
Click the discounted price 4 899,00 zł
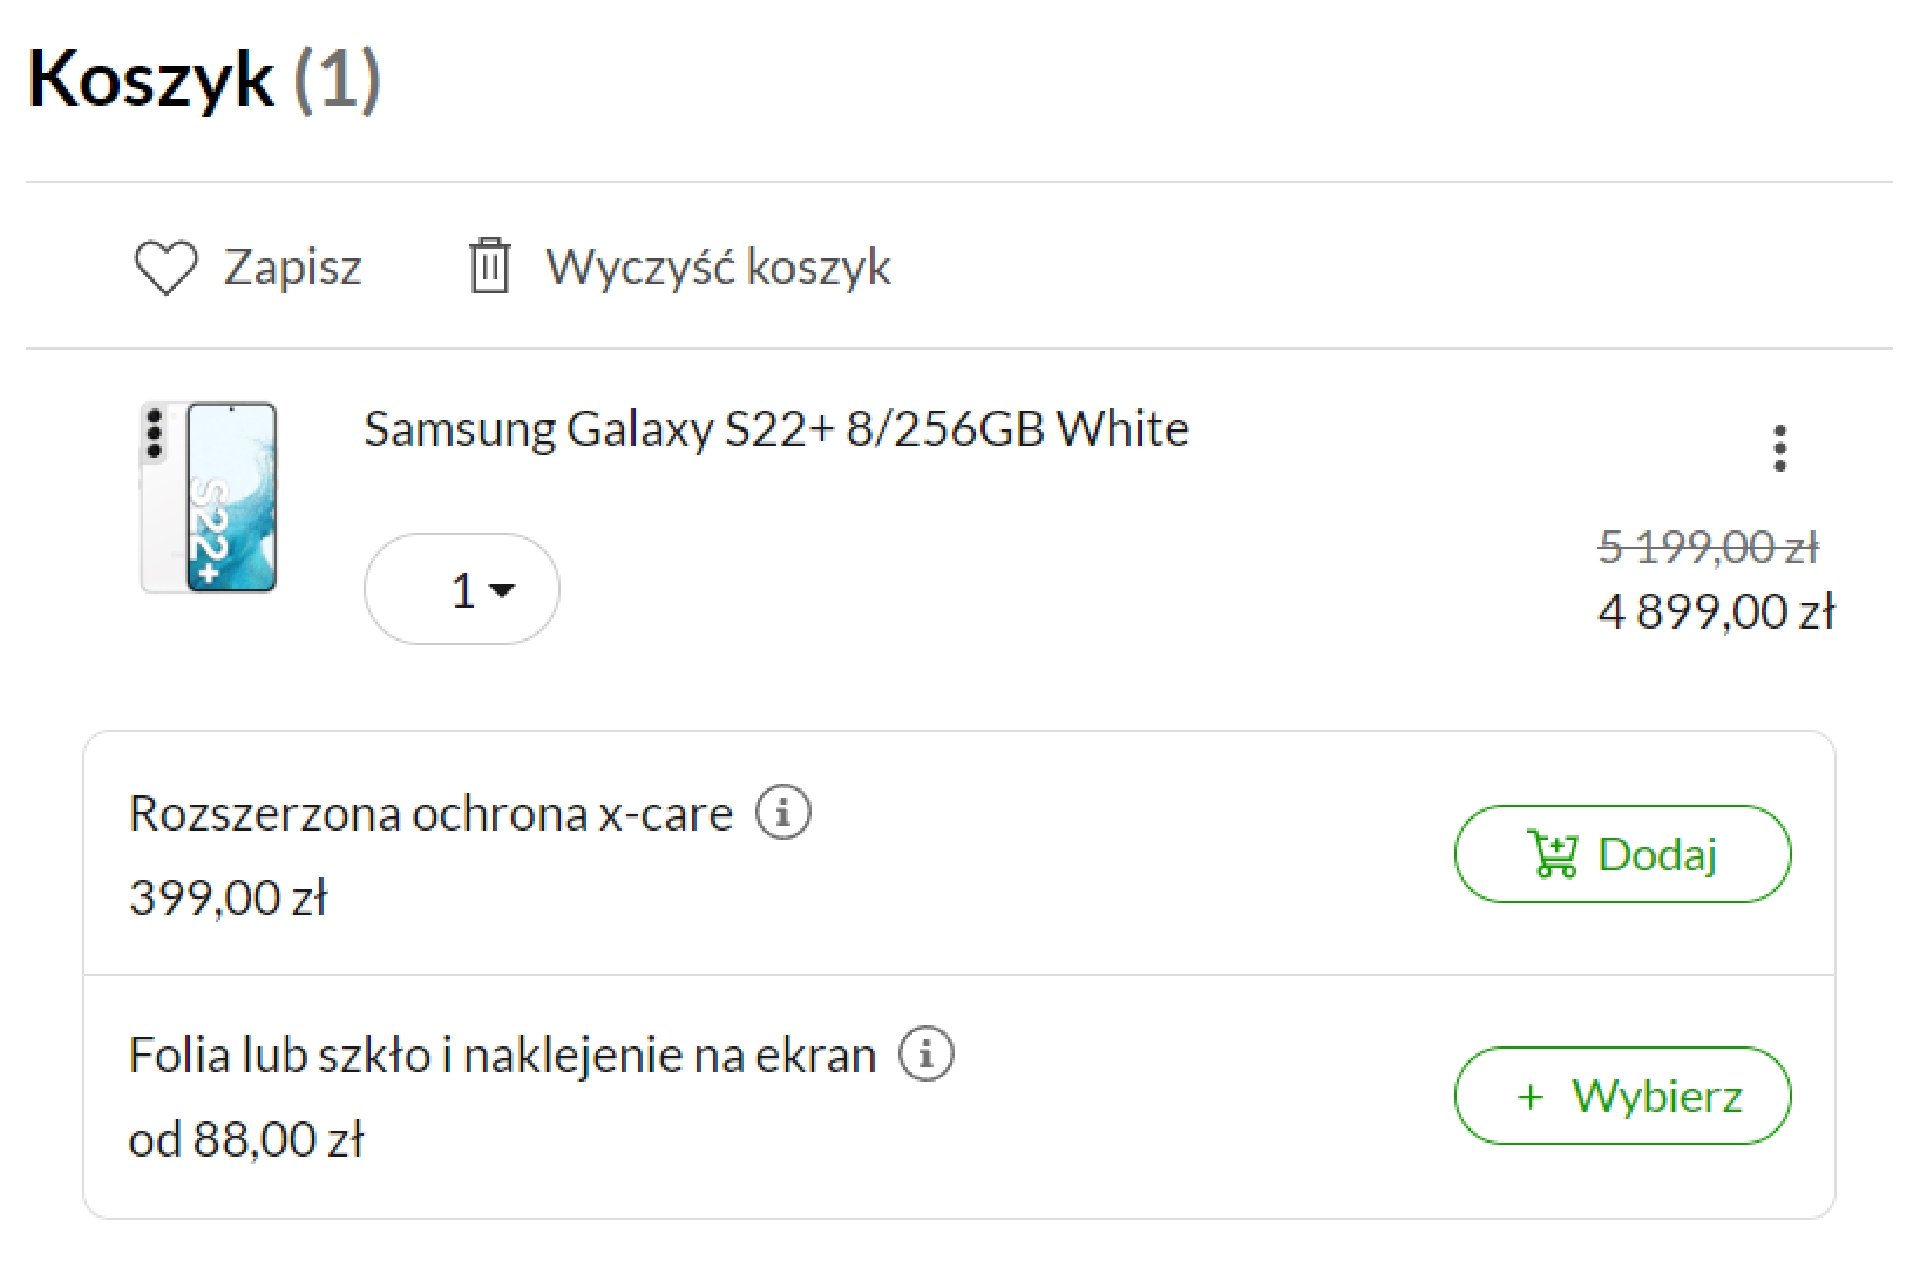1716,611
